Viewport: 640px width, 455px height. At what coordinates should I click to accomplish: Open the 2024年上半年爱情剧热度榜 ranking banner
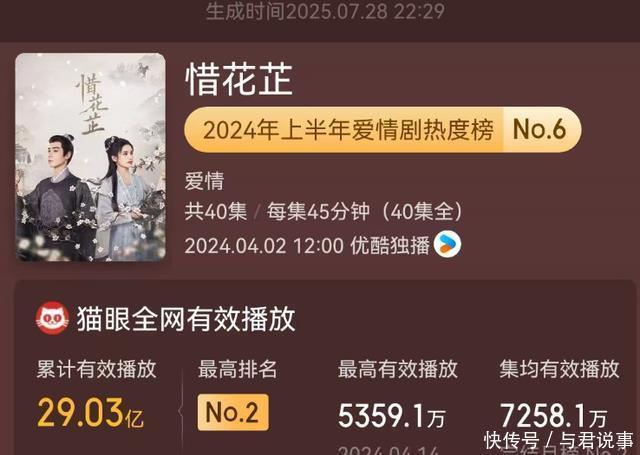(383, 130)
